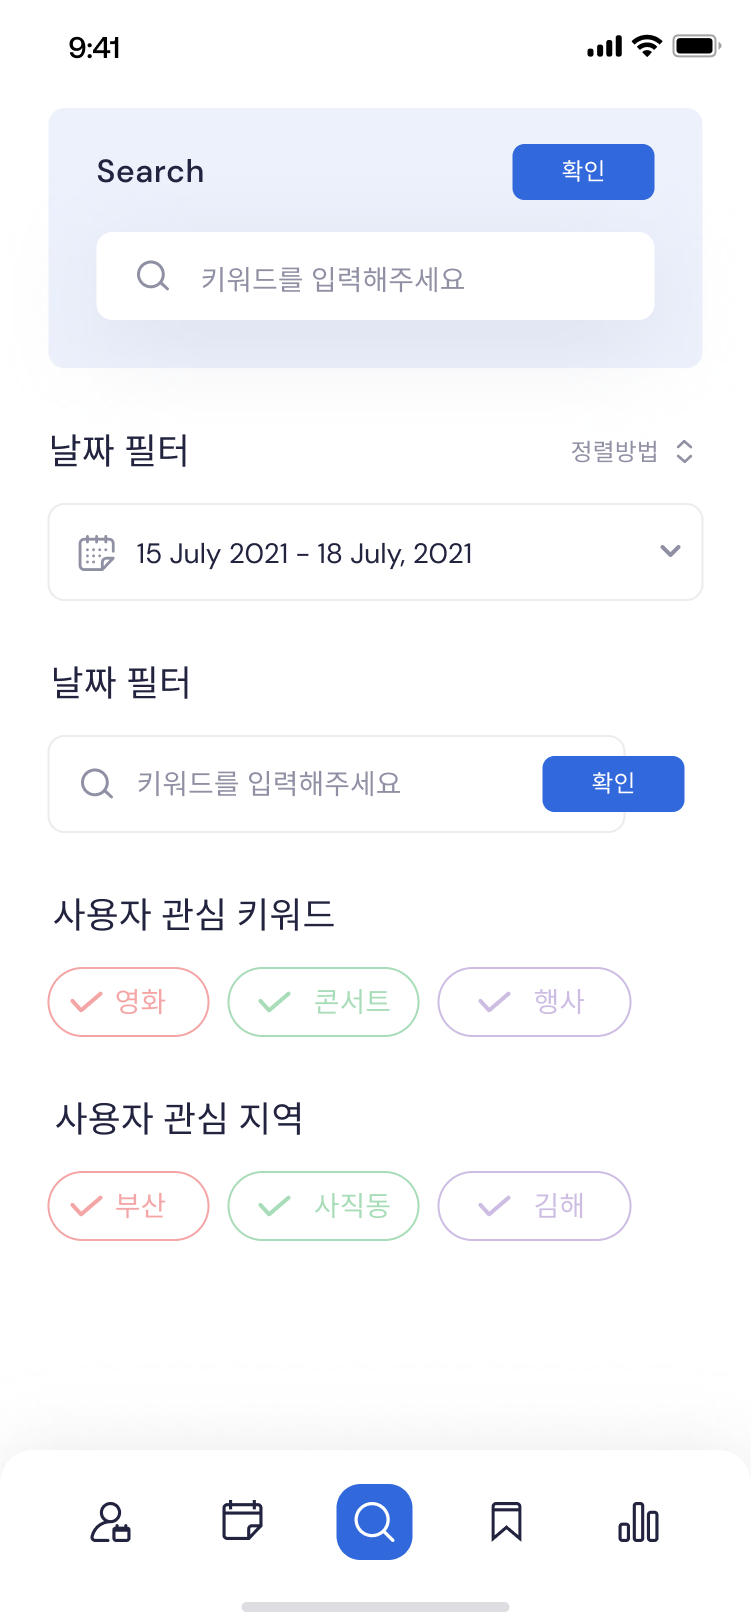This screenshot has width=751, height=1624.
Task: Expand the 15 July 2021 date range dropdown
Action: [376, 552]
